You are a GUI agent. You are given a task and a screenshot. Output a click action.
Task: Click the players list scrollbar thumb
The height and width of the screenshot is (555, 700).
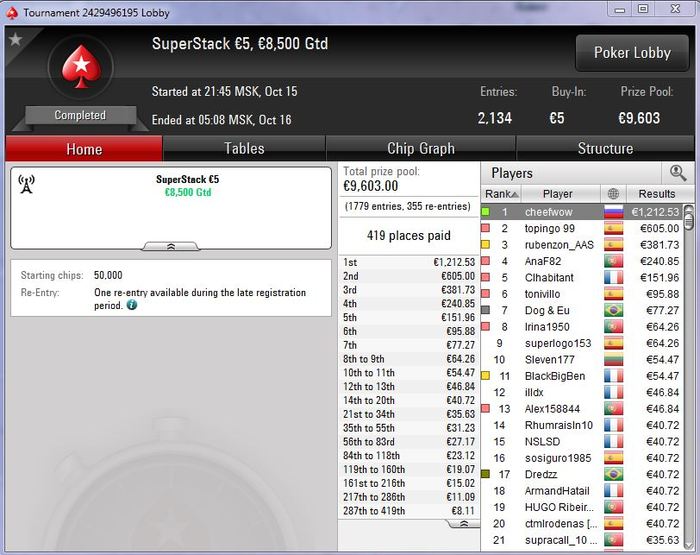coord(689,221)
